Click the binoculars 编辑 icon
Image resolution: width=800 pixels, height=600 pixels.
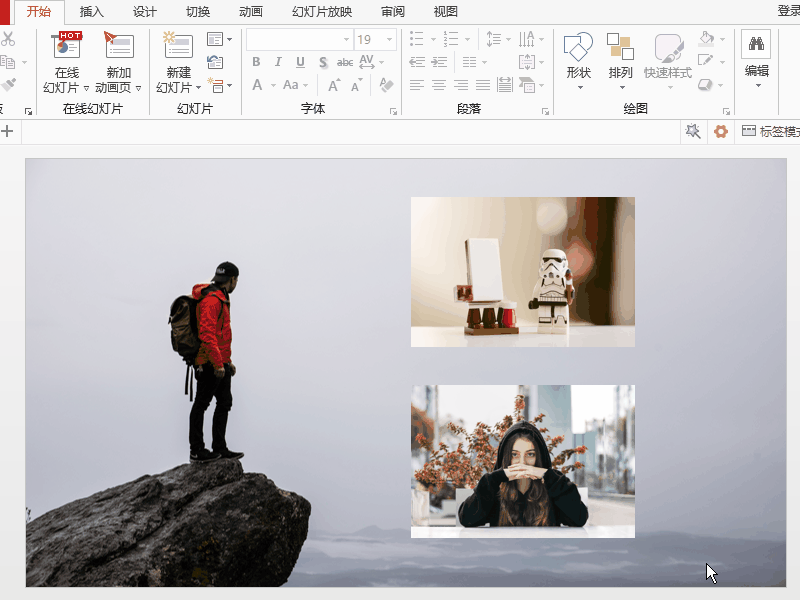coord(756,45)
